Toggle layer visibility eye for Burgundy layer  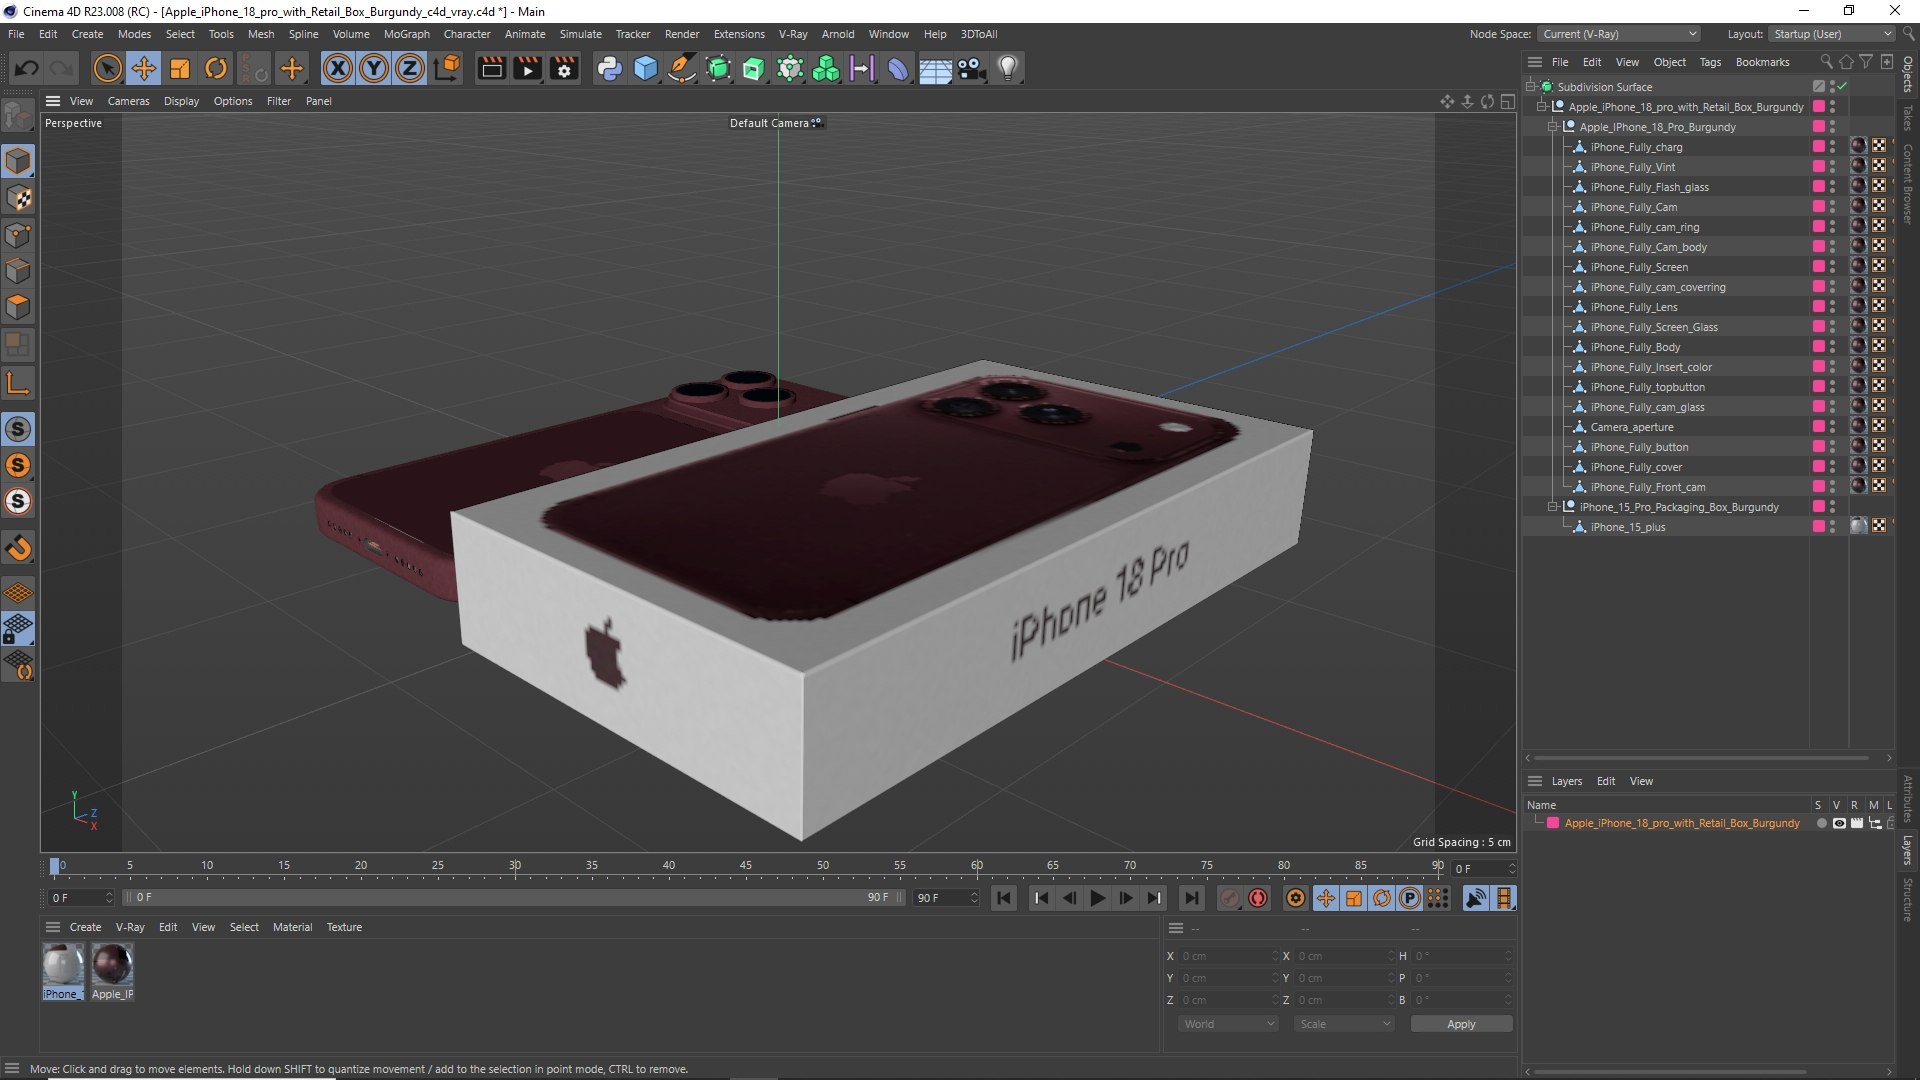click(x=1839, y=823)
